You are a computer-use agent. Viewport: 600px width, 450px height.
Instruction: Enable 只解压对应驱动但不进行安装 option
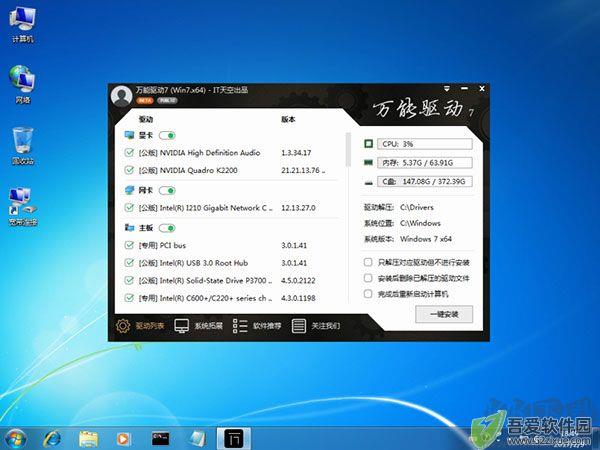[x=368, y=262]
